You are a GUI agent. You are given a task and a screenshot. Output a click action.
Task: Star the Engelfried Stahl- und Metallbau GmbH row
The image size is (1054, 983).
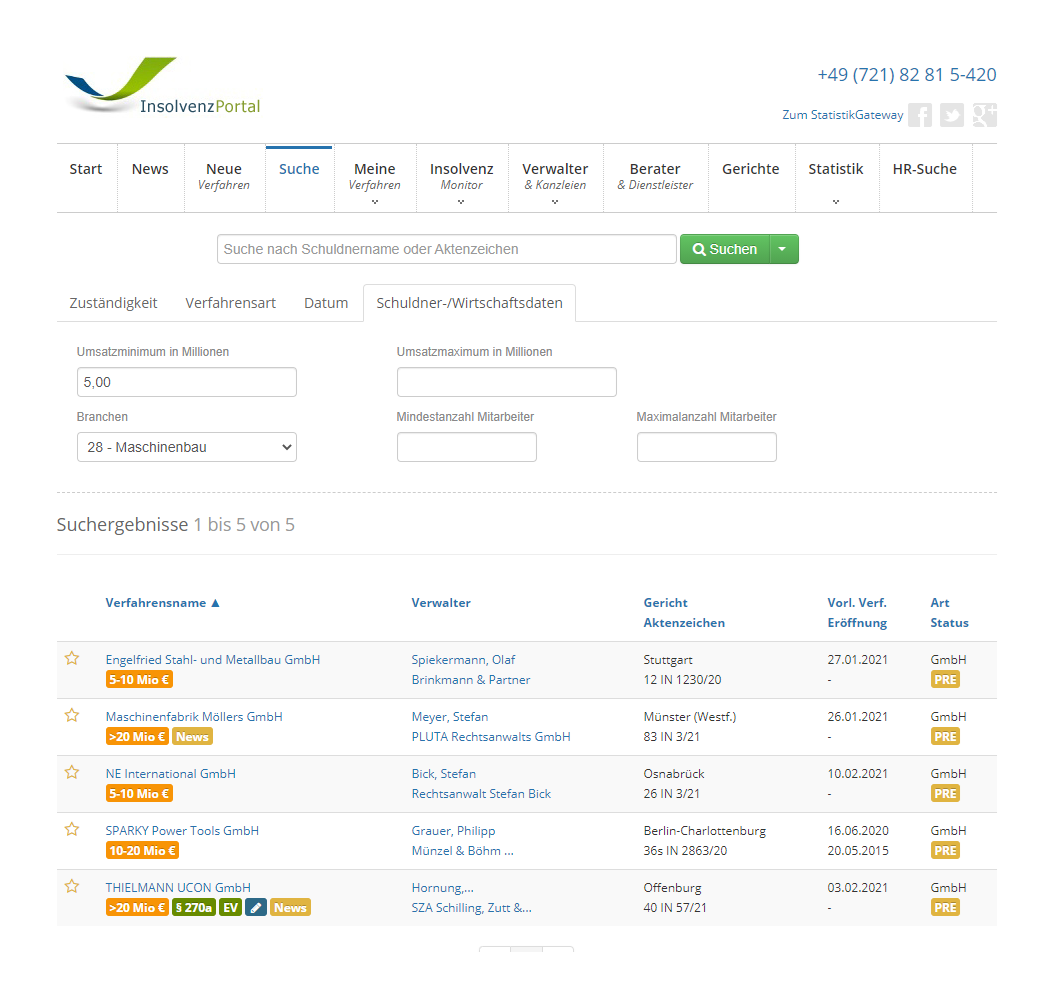[x=72, y=658]
